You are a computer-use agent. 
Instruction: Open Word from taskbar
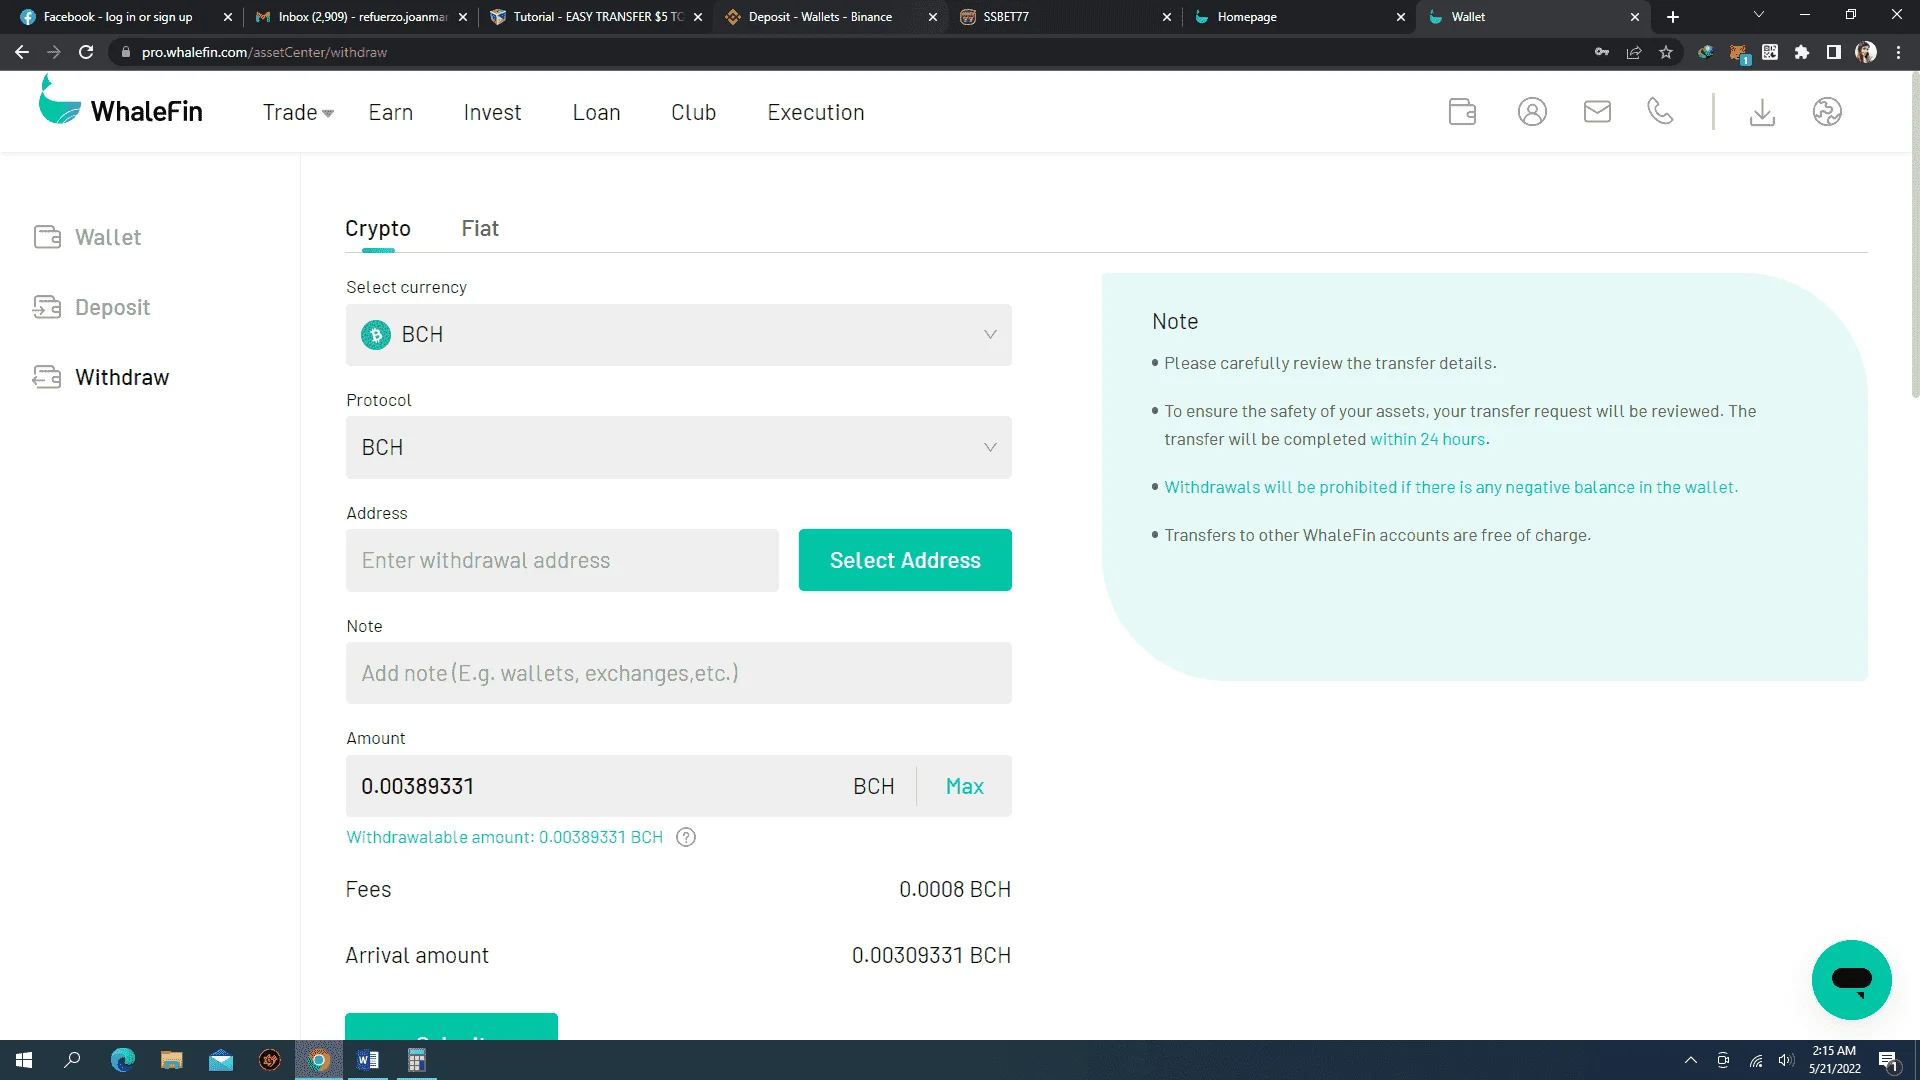pos(368,1060)
